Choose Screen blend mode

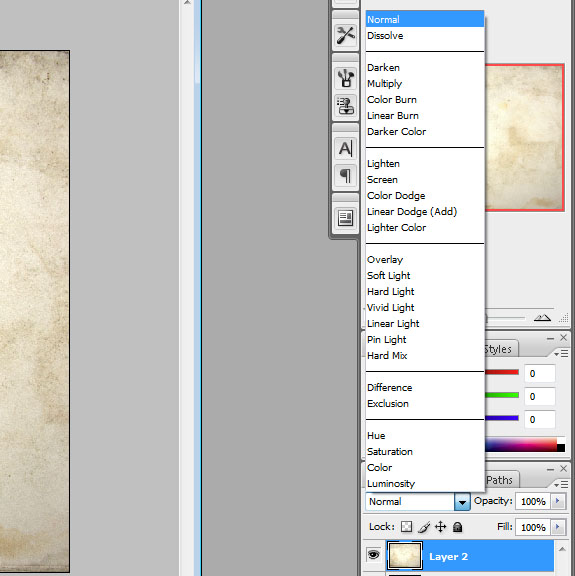pyautogui.click(x=425, y=180)
